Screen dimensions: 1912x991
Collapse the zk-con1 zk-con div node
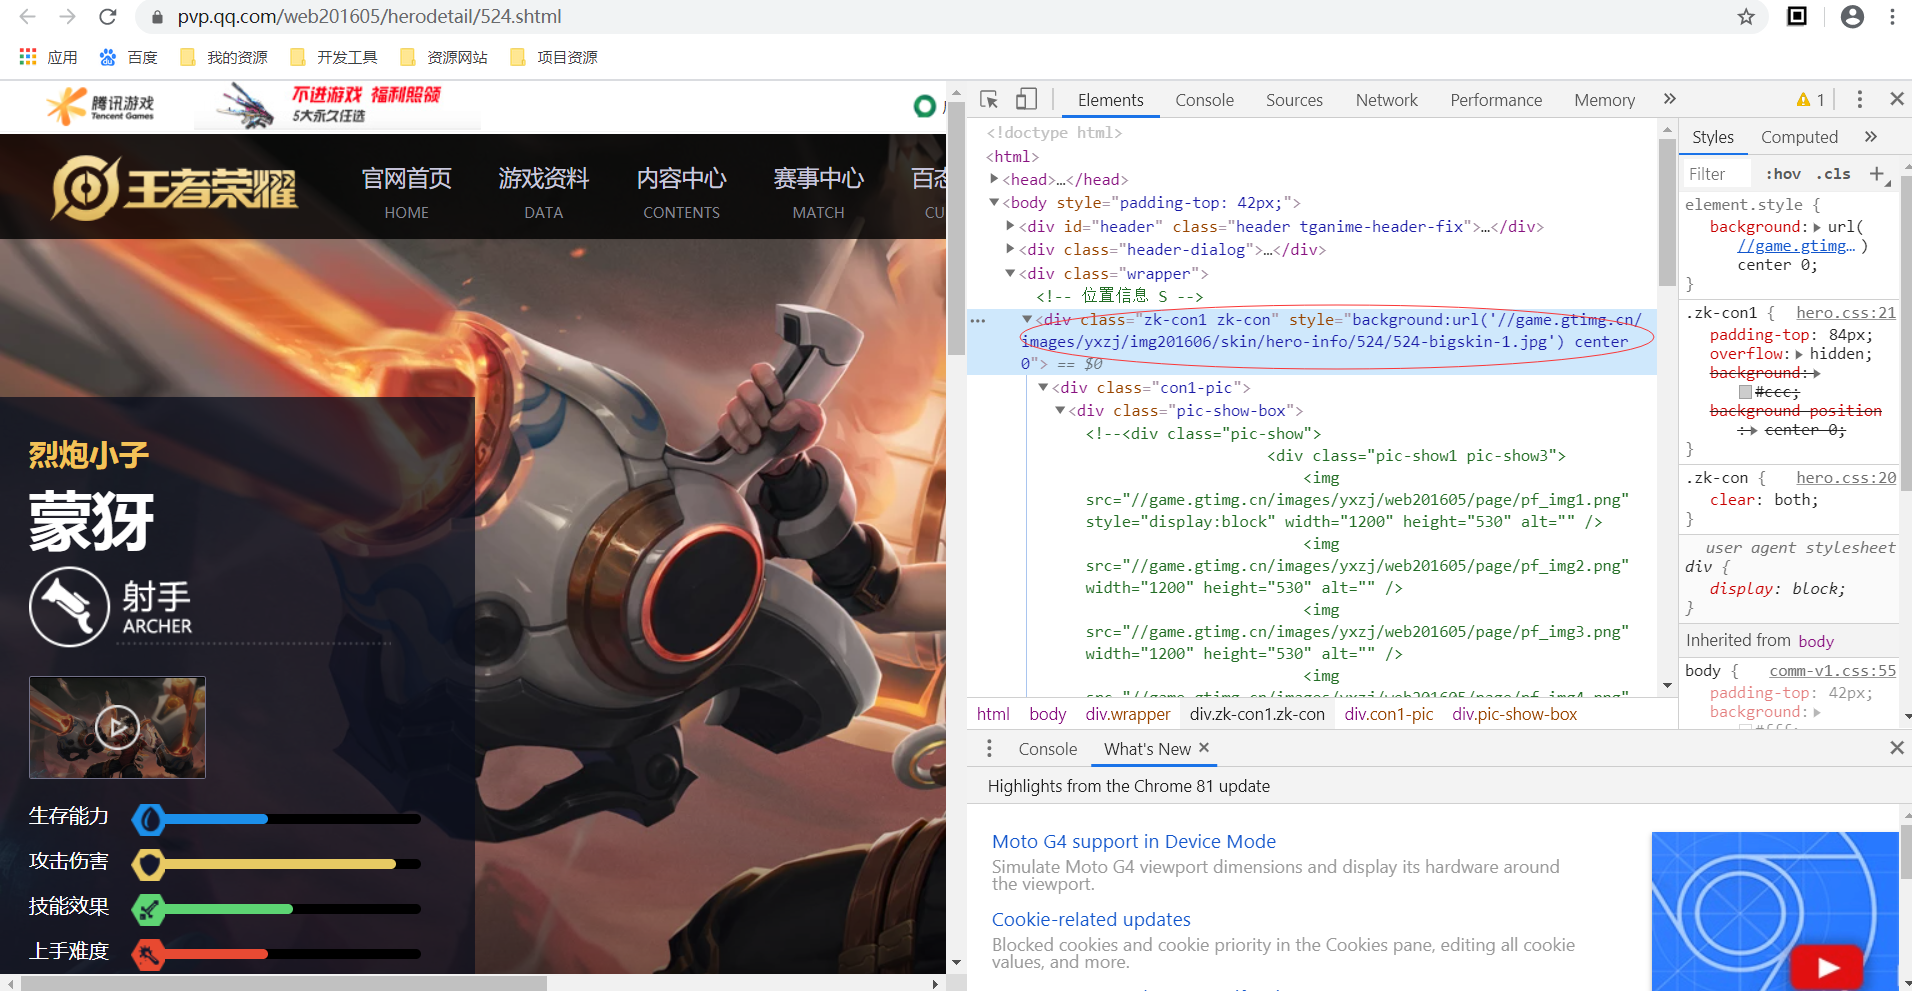tap(1027, 319)
